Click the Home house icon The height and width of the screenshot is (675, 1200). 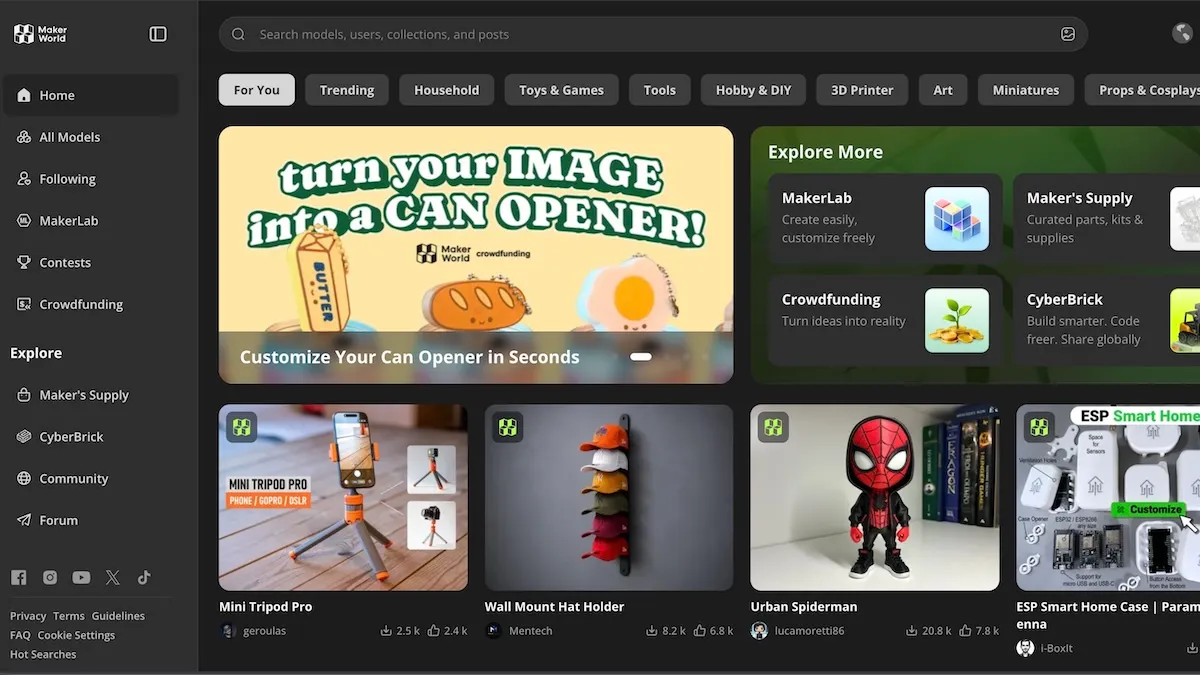[x=24, y=95]
